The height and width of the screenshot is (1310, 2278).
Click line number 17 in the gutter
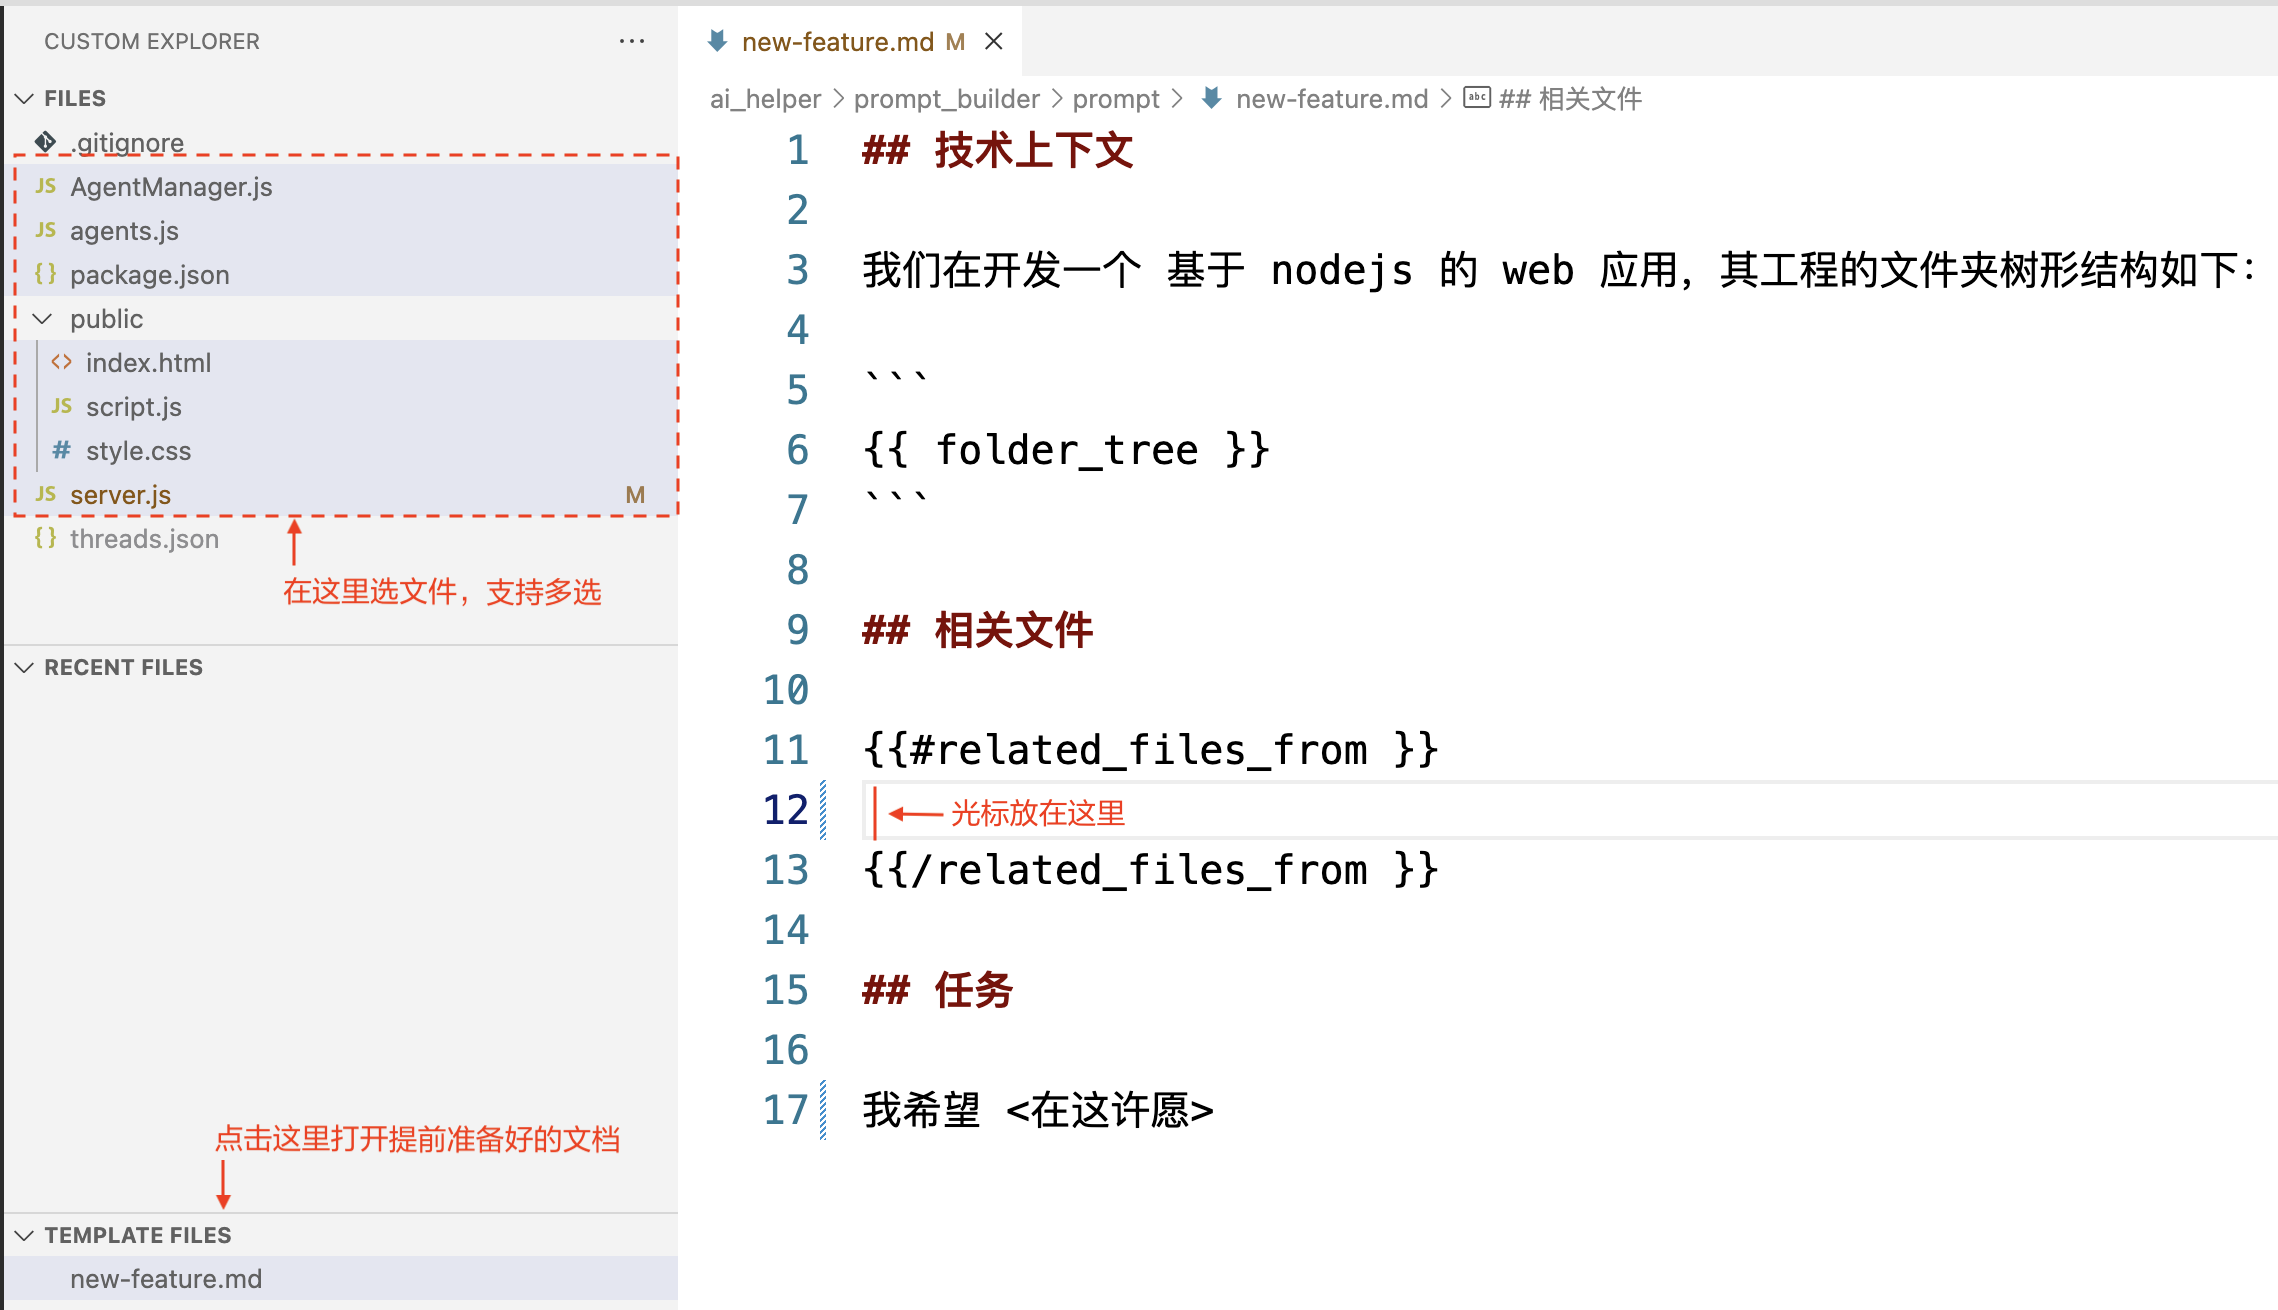click(785, 1110)
